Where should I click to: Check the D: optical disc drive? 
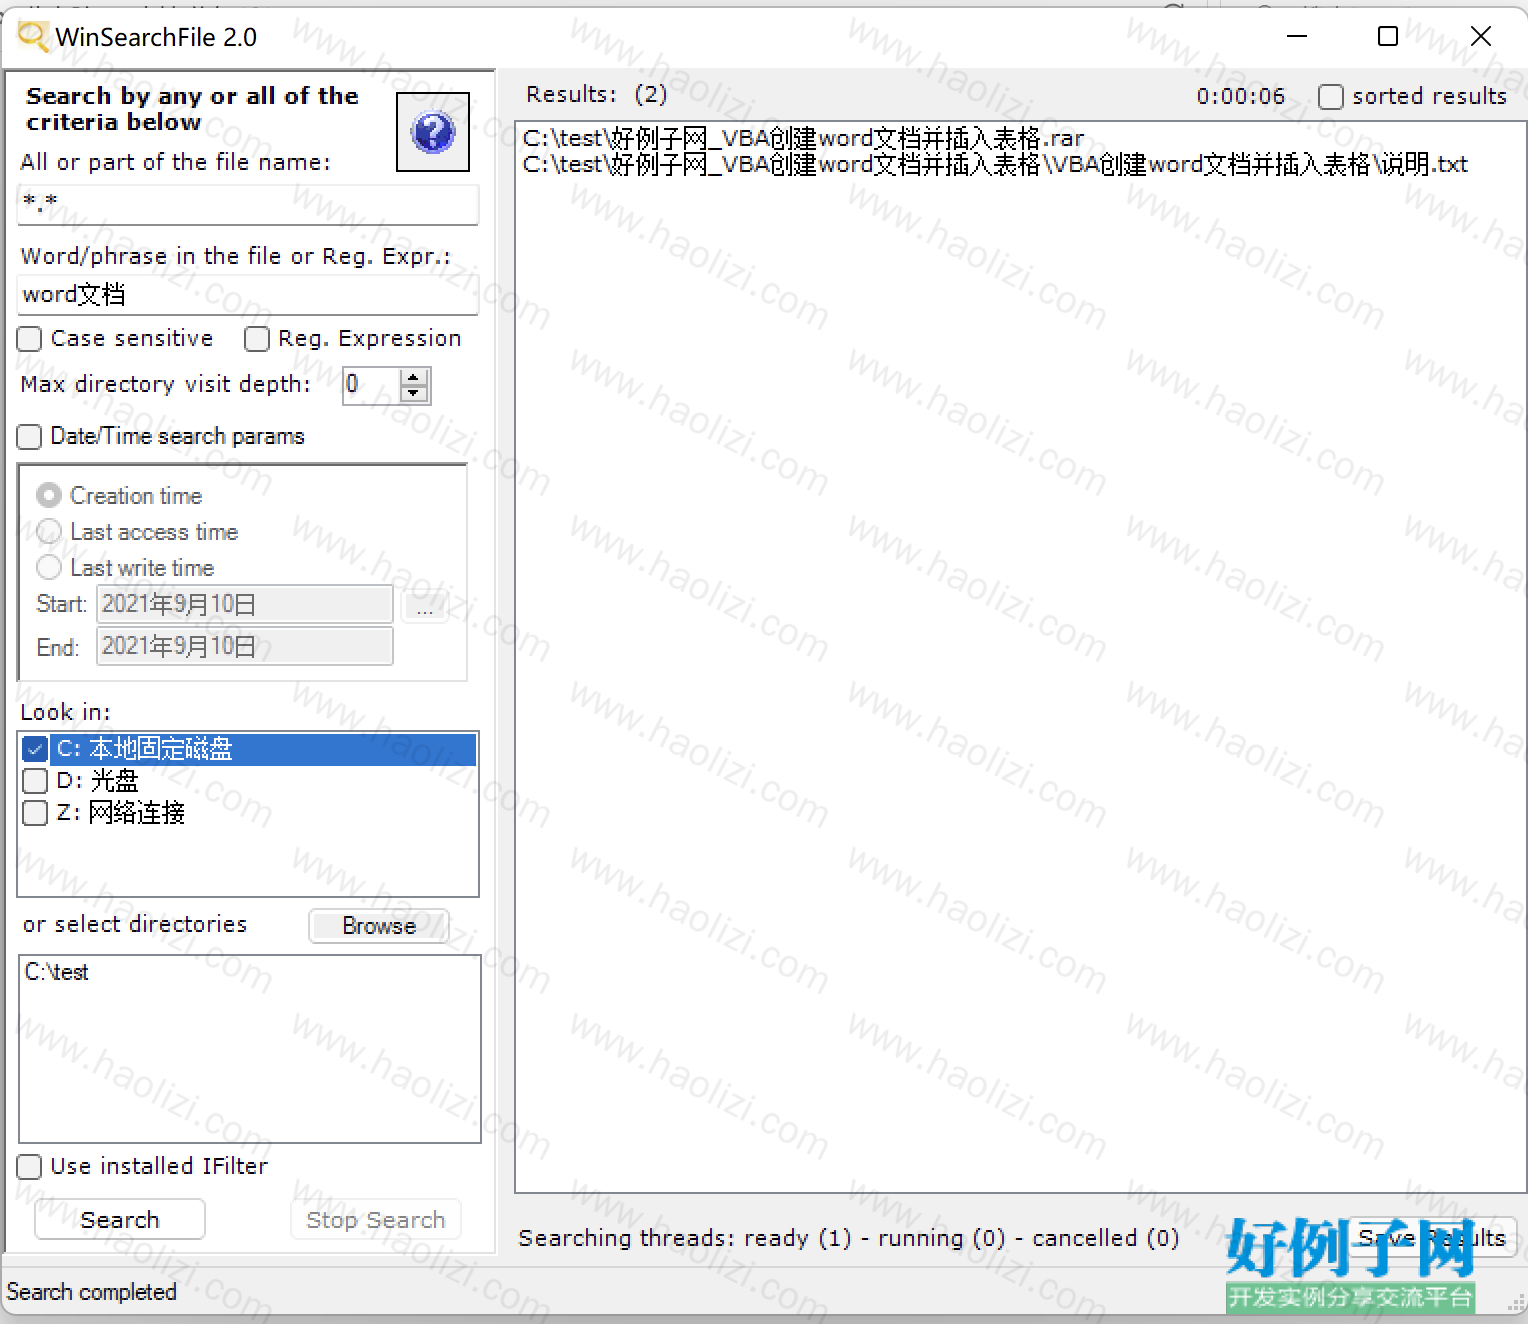[x=35, y=781]
